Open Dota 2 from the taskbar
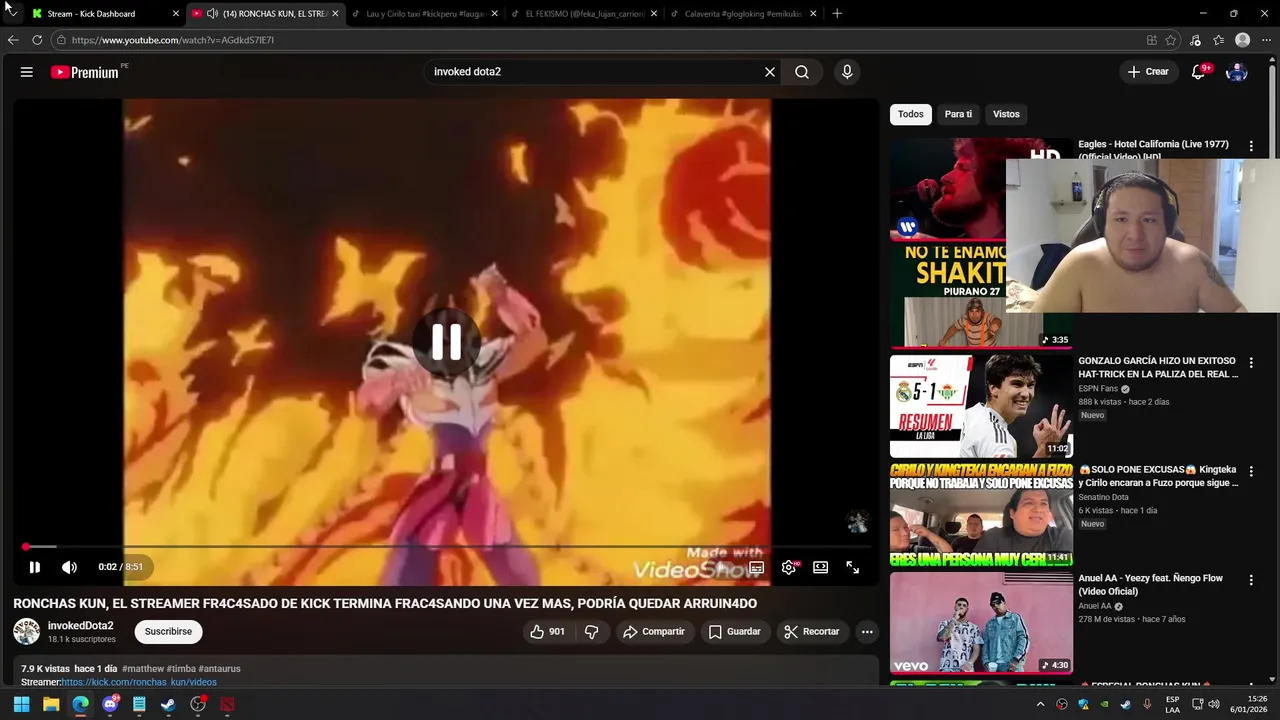 [227, 704]
